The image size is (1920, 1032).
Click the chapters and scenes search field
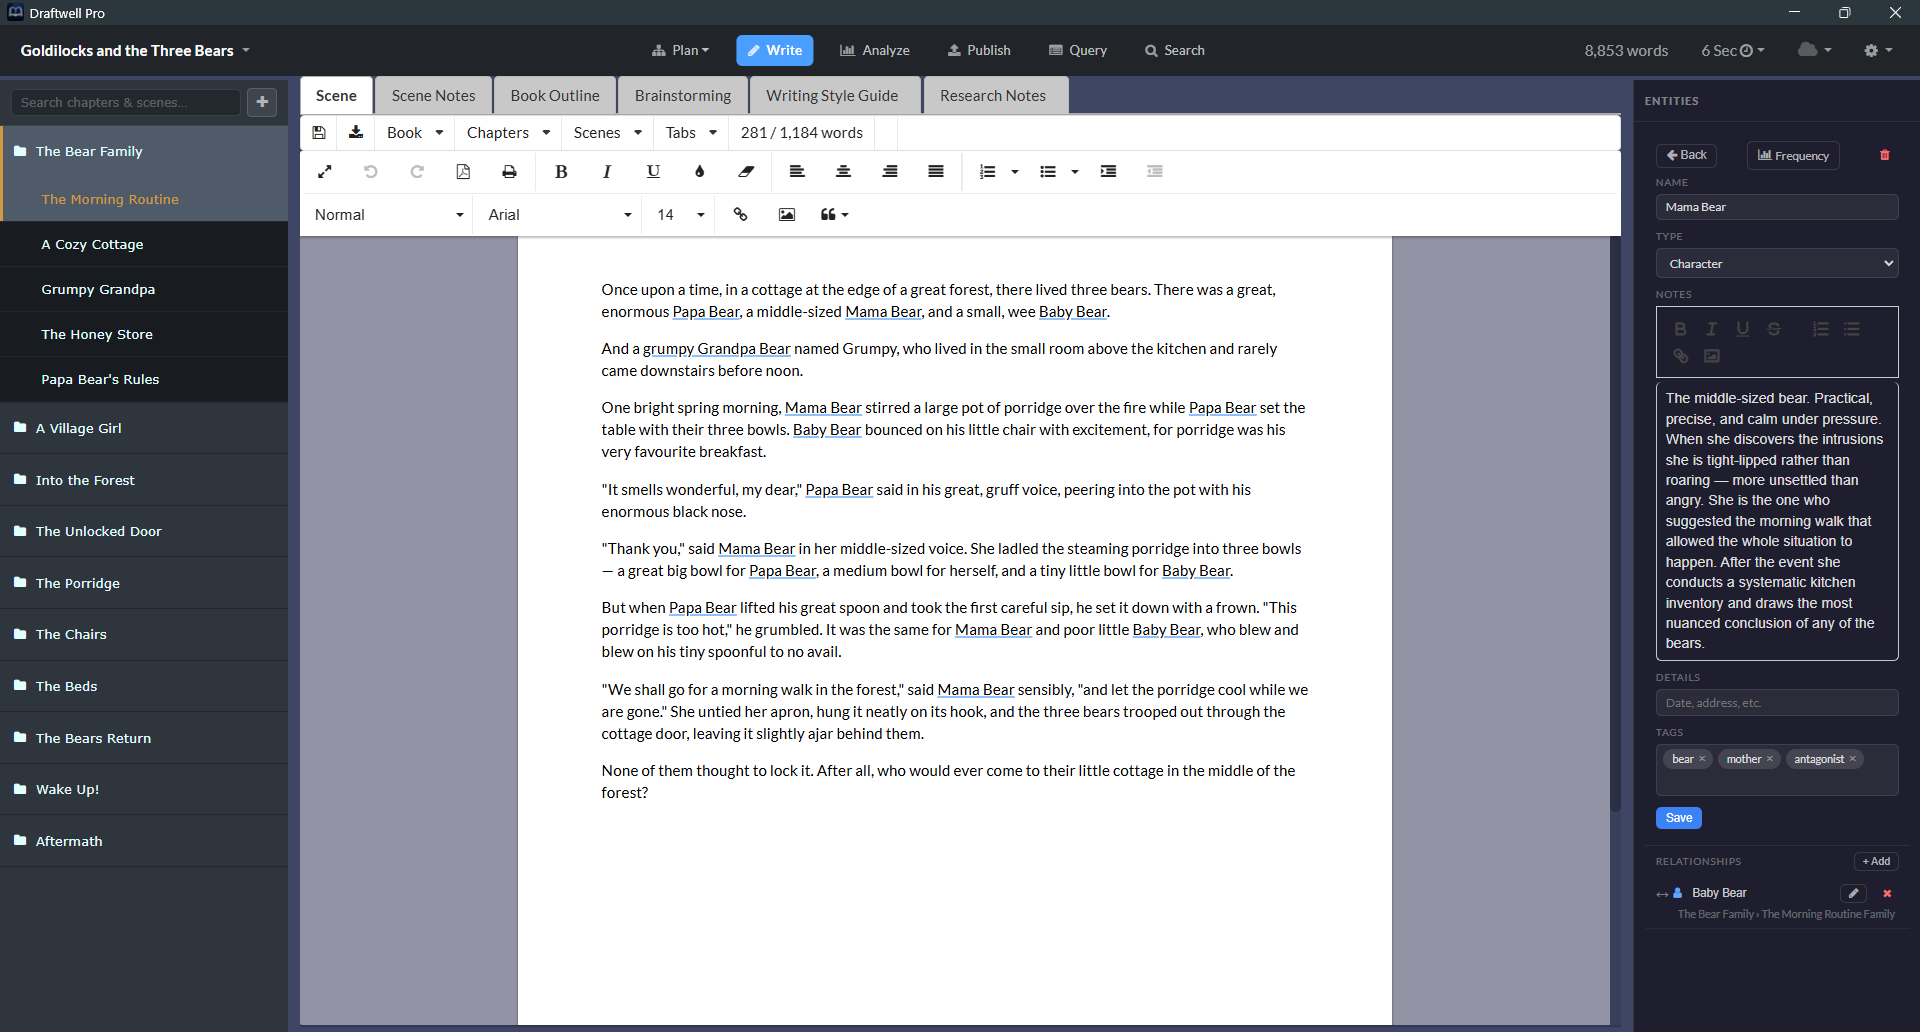pos(126,102)
